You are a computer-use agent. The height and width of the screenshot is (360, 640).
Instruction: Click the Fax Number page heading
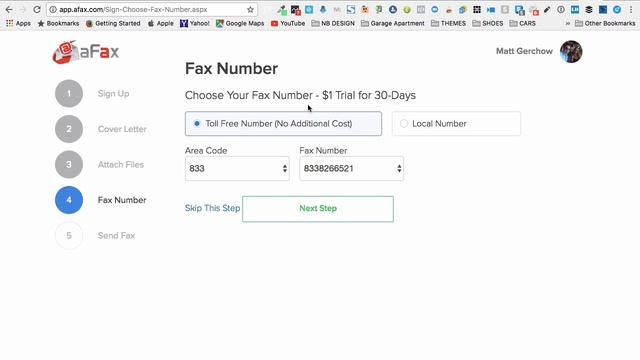[231, 69]
